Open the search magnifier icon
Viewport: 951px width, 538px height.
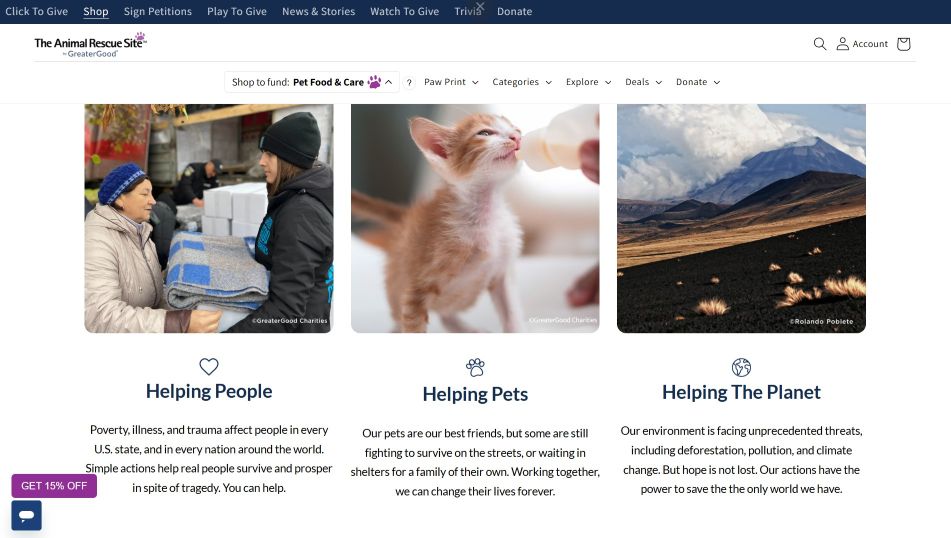tap(819, 44)
